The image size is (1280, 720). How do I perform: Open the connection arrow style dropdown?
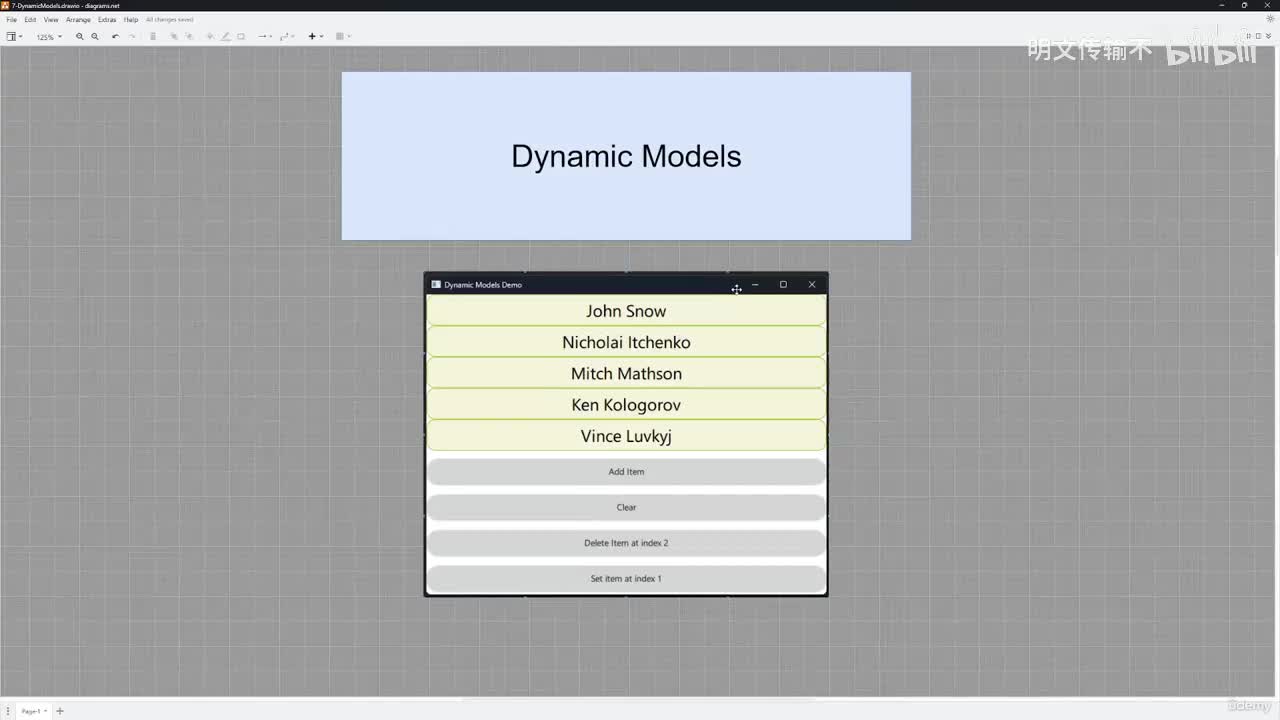(264, 37)
